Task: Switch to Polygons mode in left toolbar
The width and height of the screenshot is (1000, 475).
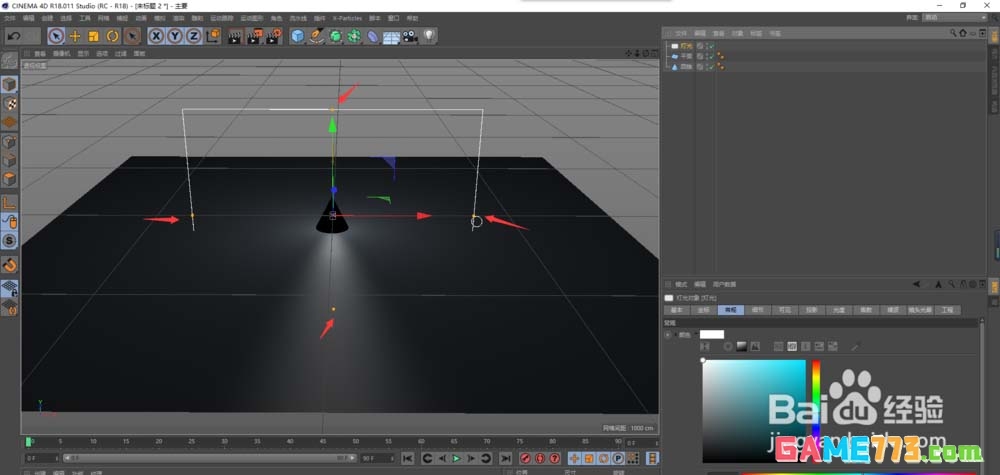Action: click(x=9, y=180)
